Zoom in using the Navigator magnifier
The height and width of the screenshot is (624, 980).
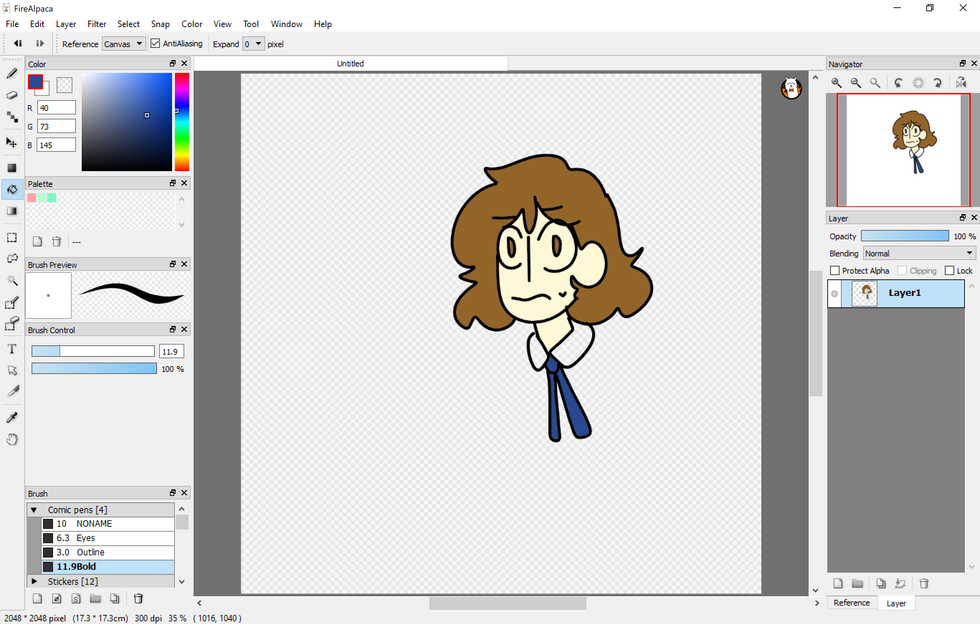tap(836, 83)
